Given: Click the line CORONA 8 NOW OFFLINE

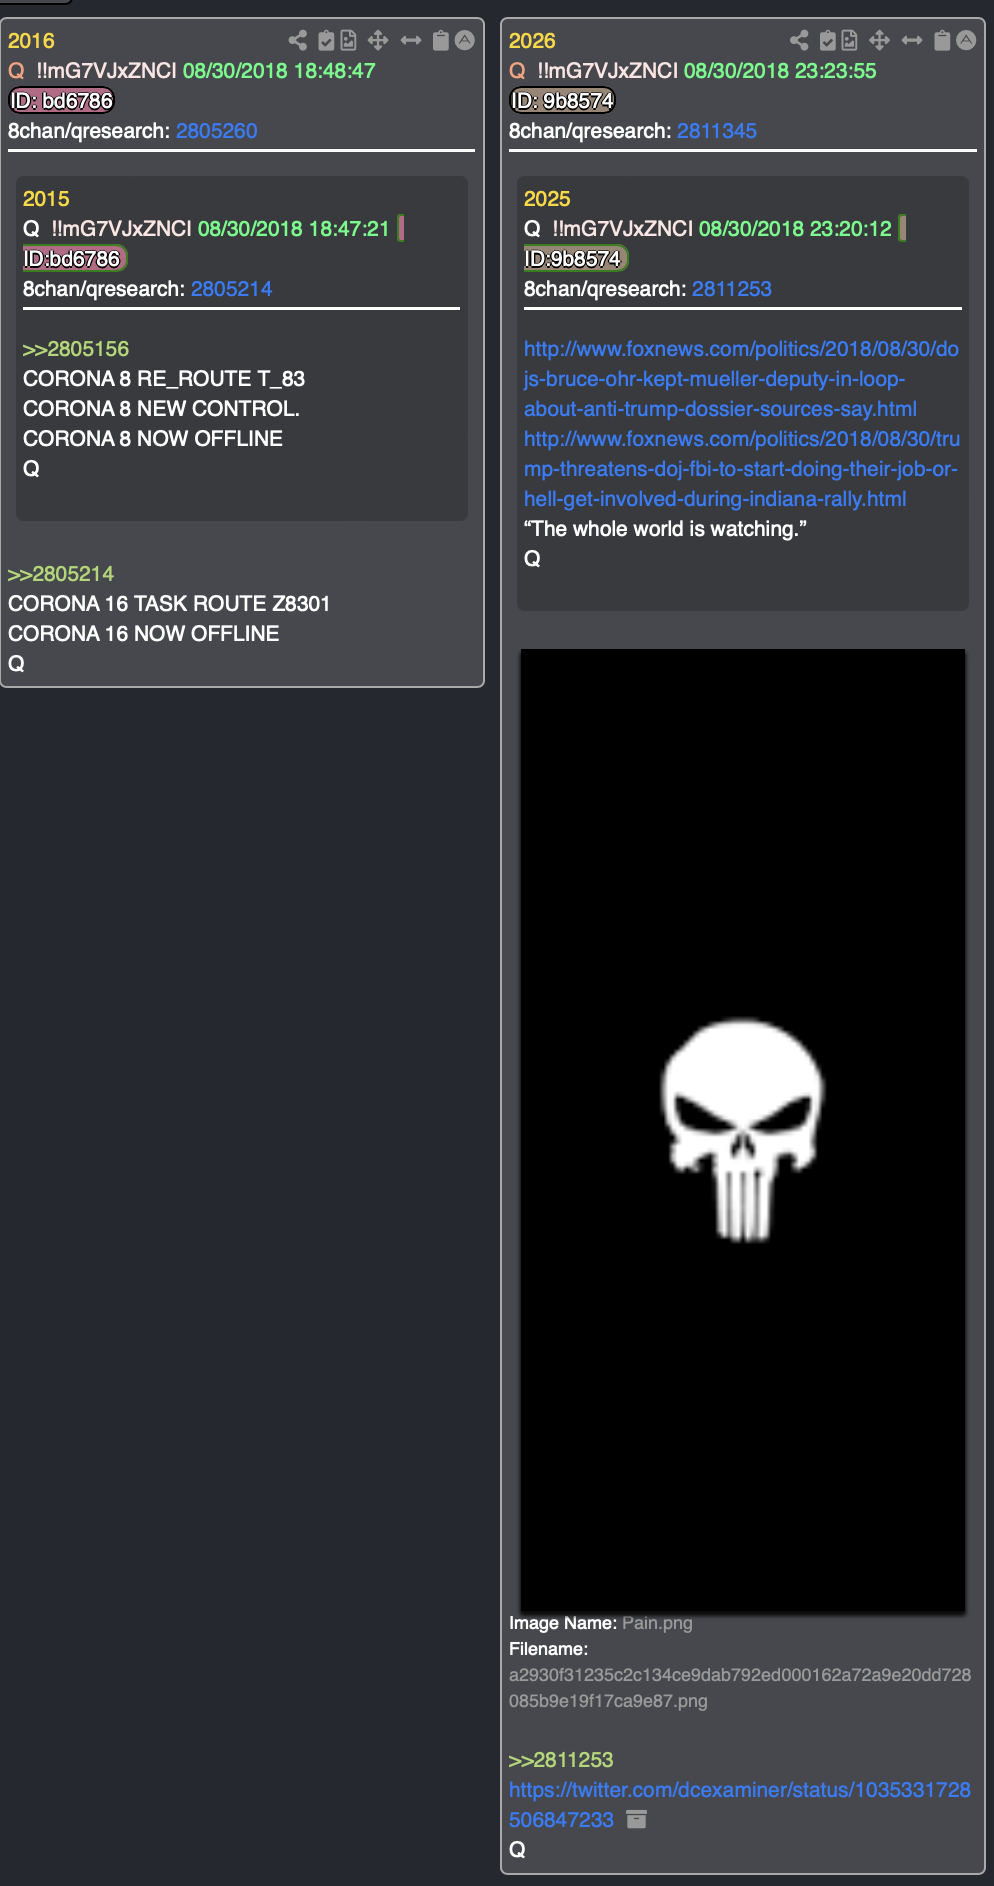Looking at the screenshot, I should (x=153, y=439).
